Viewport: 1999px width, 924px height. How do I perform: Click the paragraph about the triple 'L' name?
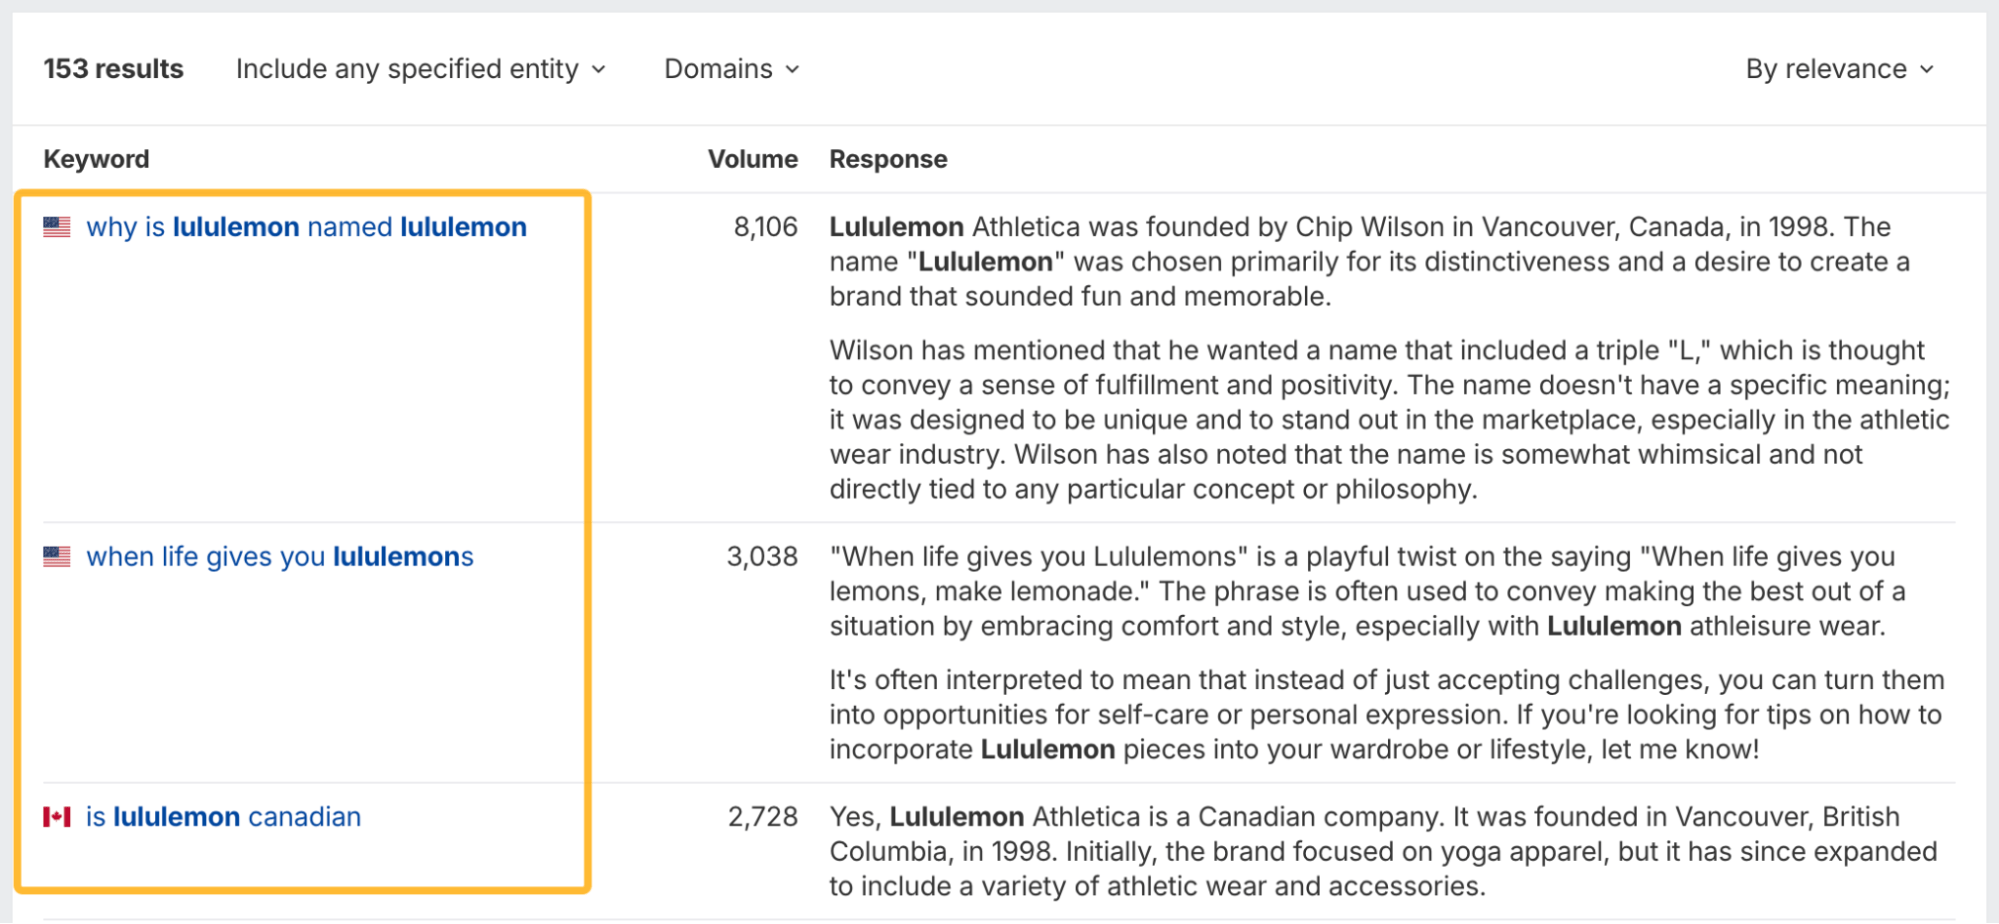point(1388,419)
